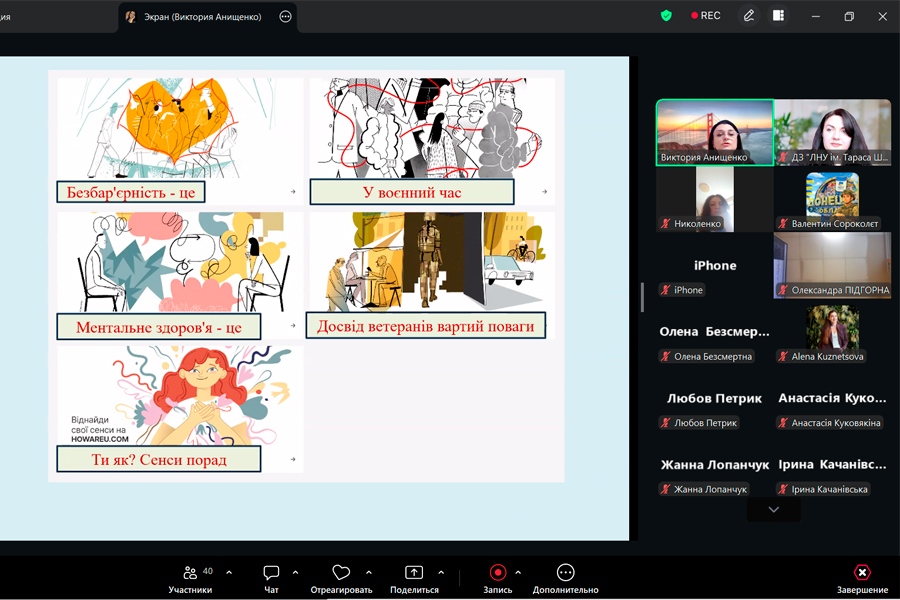Click the React heart icon
Screen dimensions: 900x600
click(x=341, y=572)
